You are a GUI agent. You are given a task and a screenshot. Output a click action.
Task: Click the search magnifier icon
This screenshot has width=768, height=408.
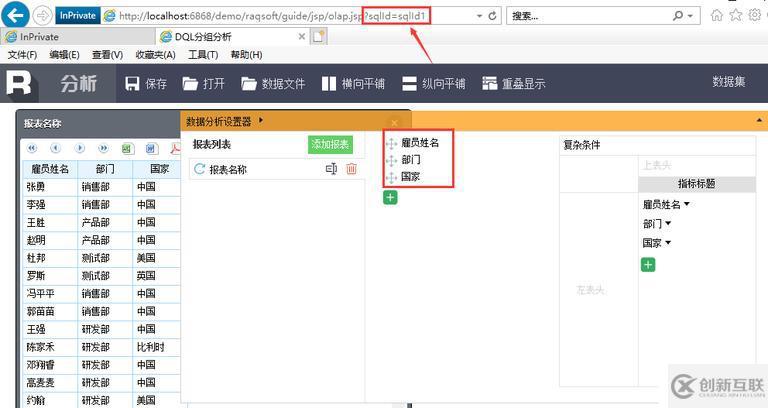(678, 16)
